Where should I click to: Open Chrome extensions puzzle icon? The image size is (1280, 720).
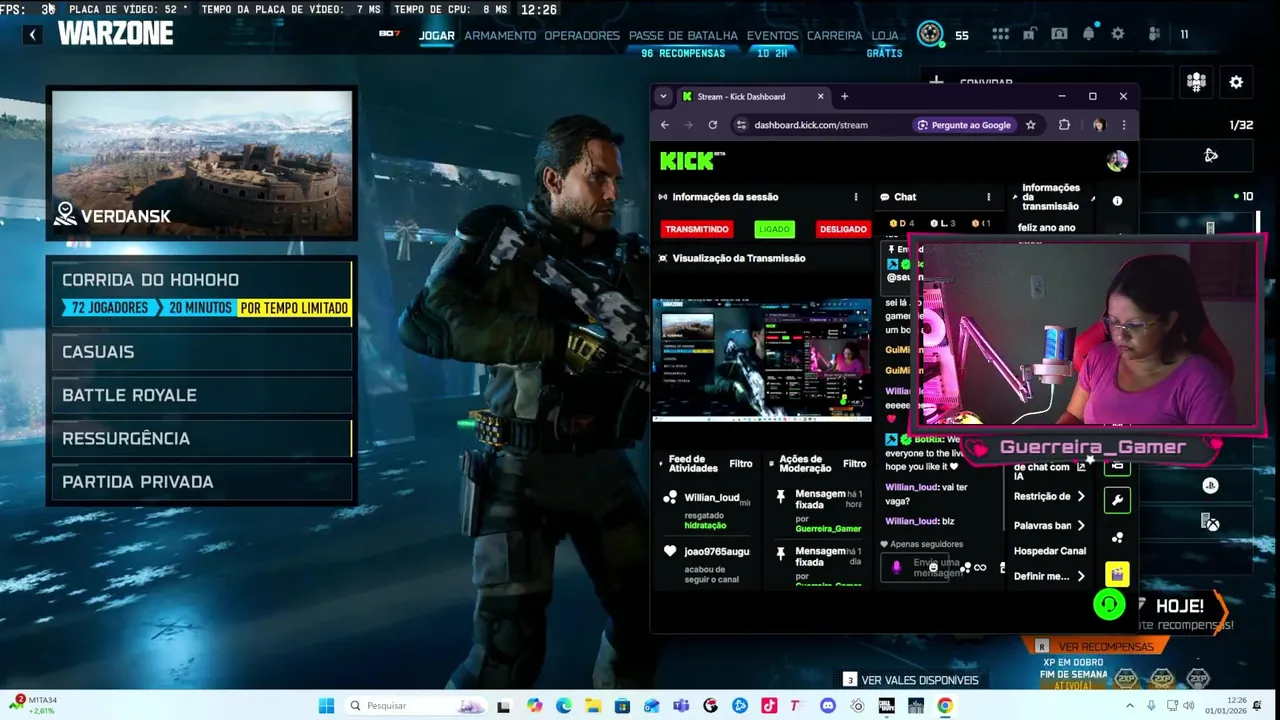pos(1064,125)
